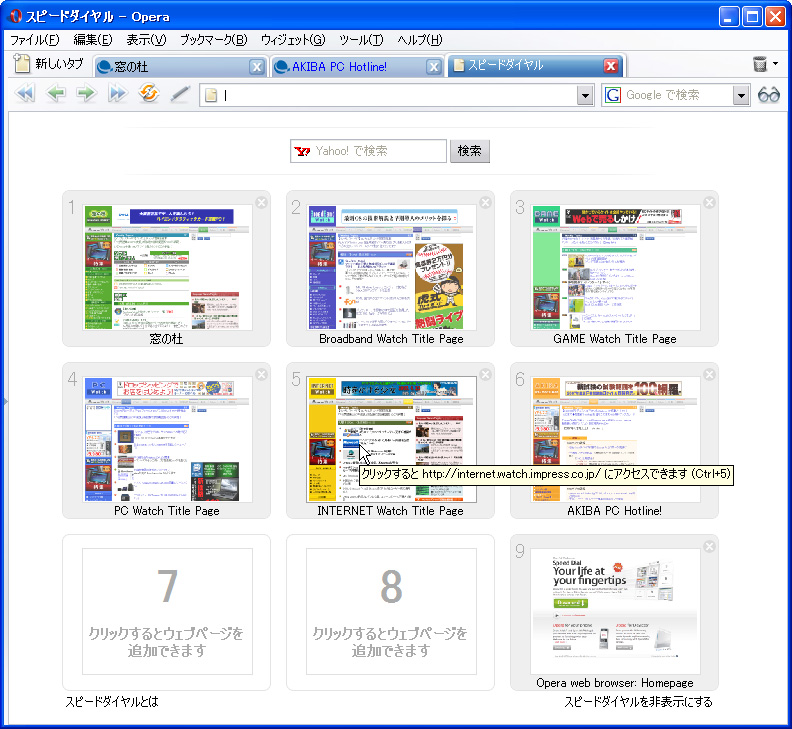Open the ヘルプ(H) menu
The image size is (792, 729).
[420, 40]
